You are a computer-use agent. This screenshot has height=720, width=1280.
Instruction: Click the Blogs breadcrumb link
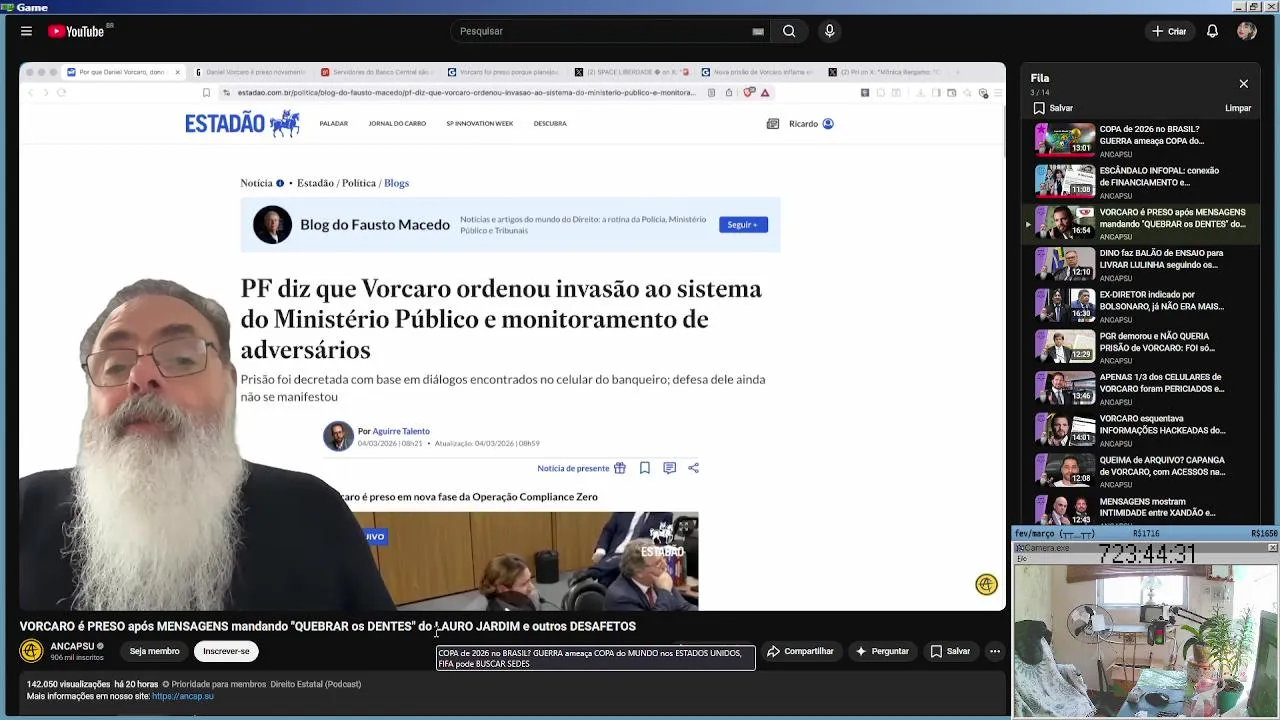(396, 183)
